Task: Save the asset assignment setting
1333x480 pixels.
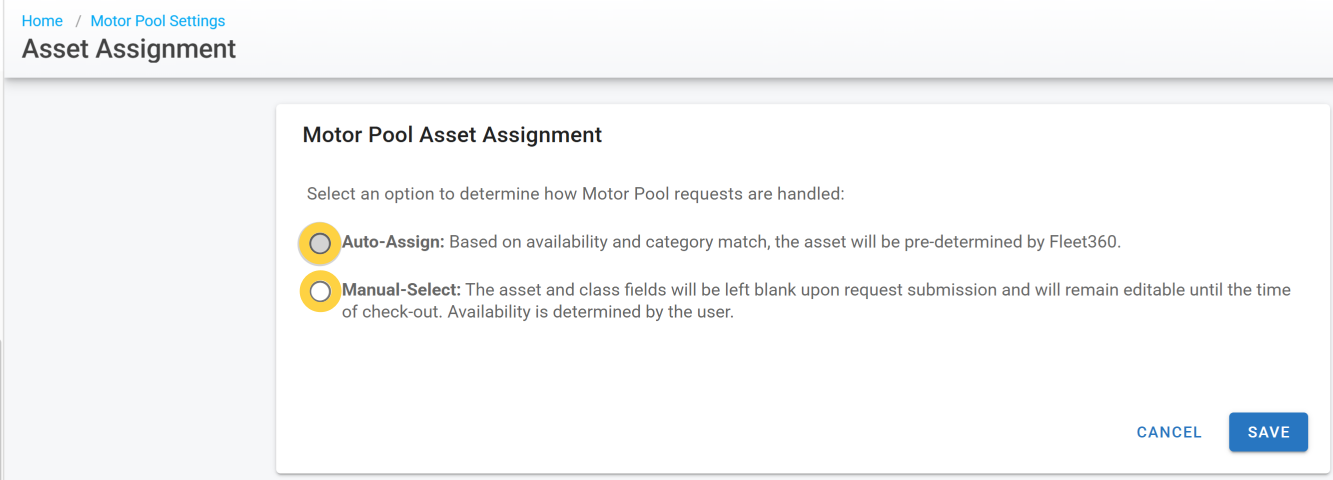Action: (1268, 432)
